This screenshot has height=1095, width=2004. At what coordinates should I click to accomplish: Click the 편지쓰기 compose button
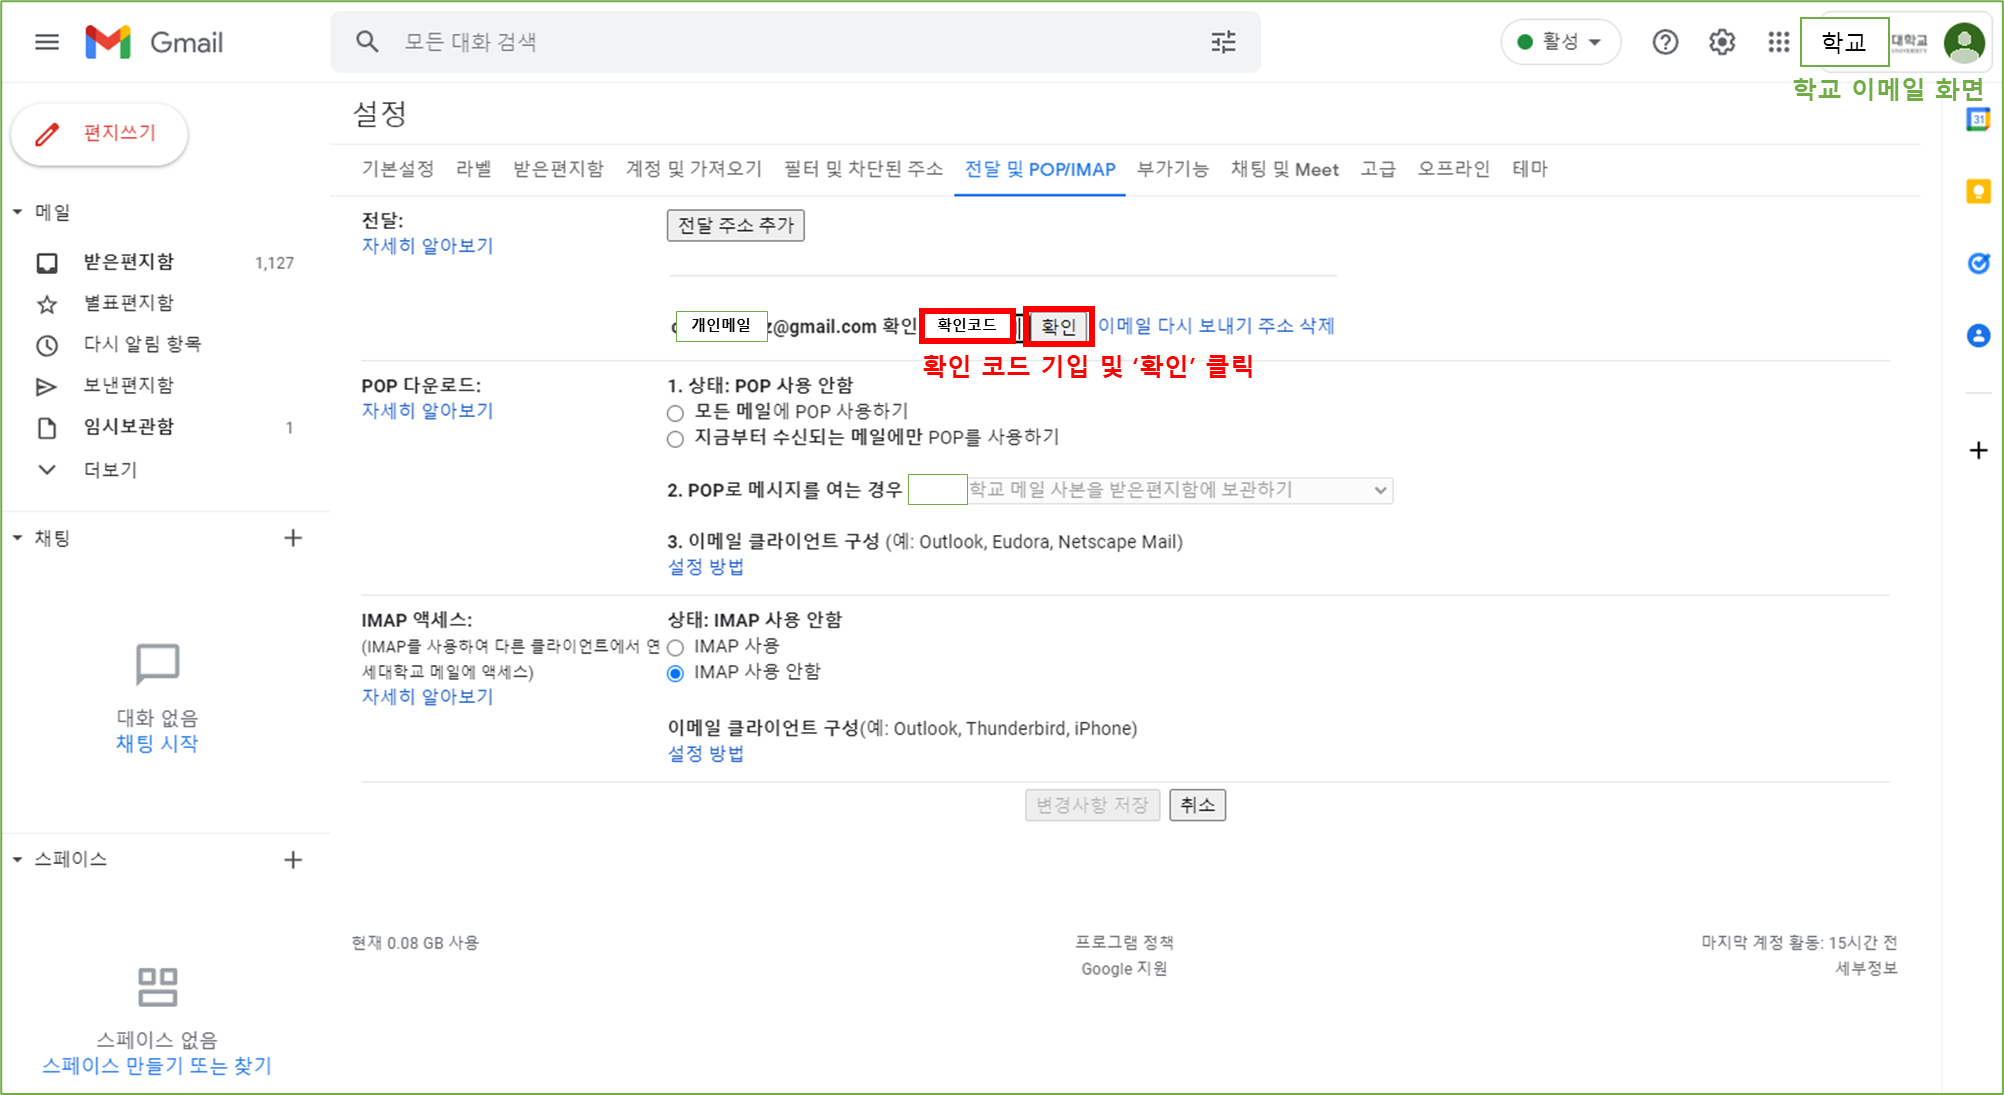tap(99, 134)
